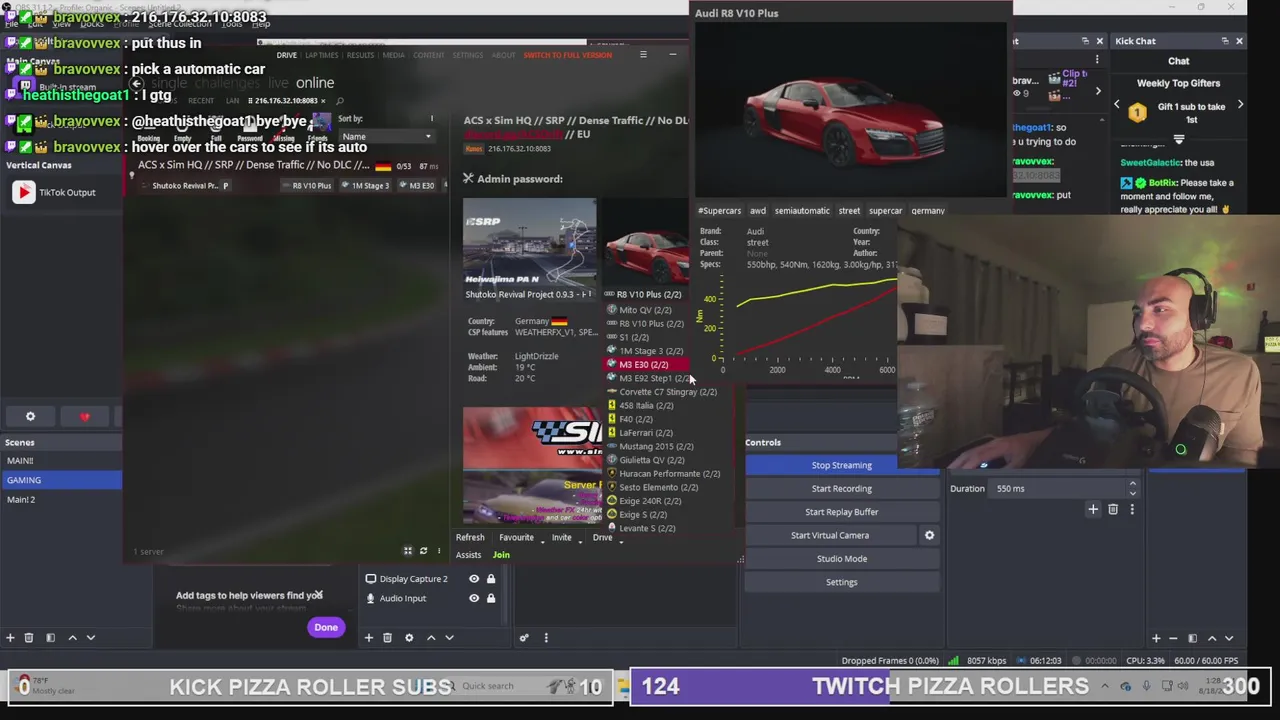Expand Weekly Top Gifters next arrow

click(1240, 105)
